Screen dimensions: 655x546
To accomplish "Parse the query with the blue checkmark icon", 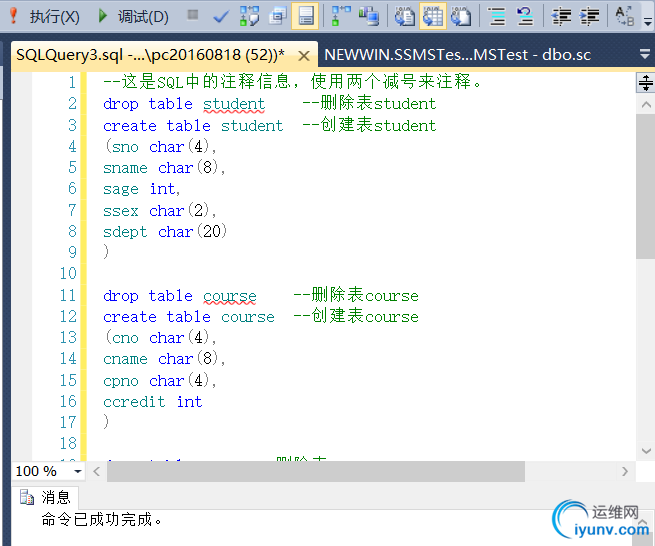I will click(x=221, y=17).
